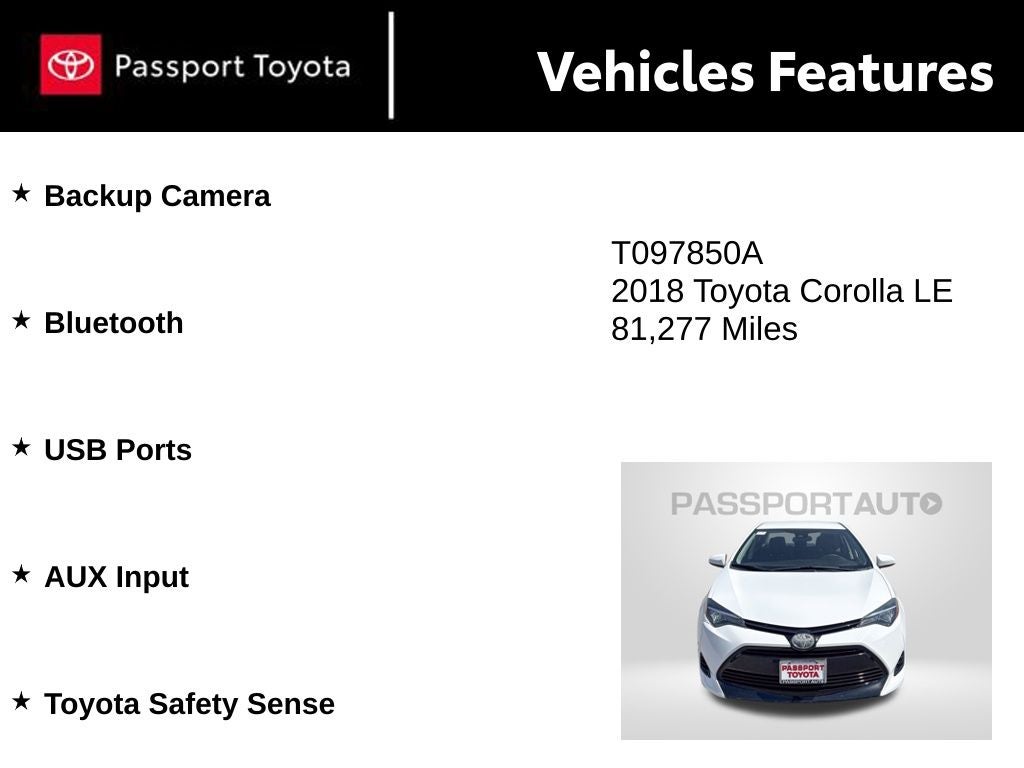Click the Passport Toyota dealership name
The width and height of the screenshot is (1024, 768).
coord(232,67)
